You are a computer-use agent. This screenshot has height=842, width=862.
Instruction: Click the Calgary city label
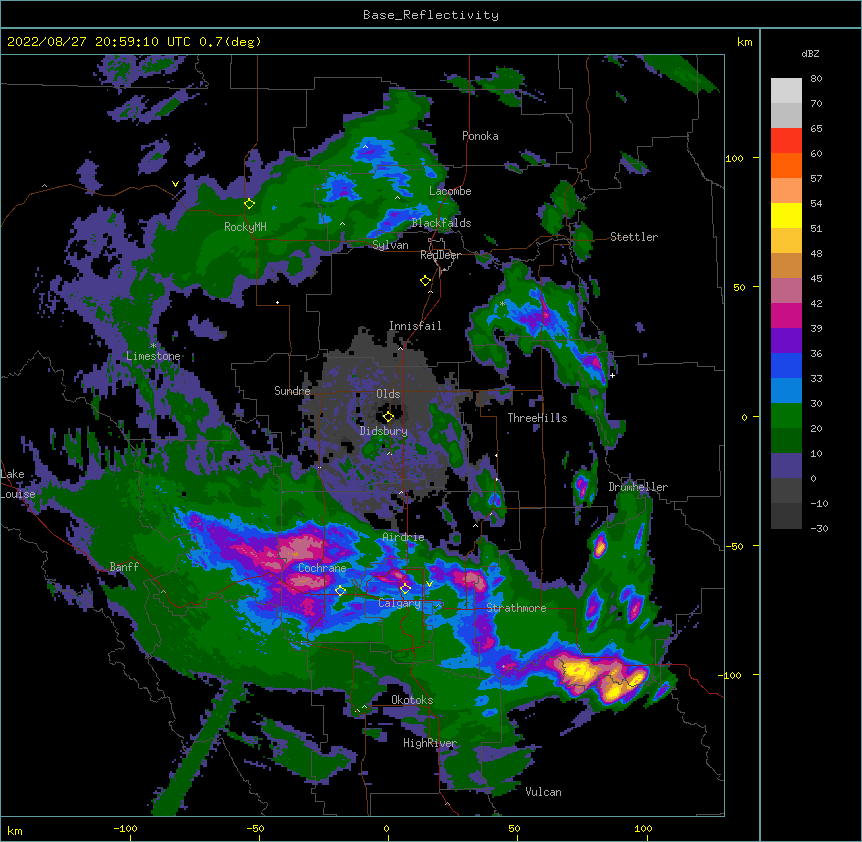[x=399, y=603]
